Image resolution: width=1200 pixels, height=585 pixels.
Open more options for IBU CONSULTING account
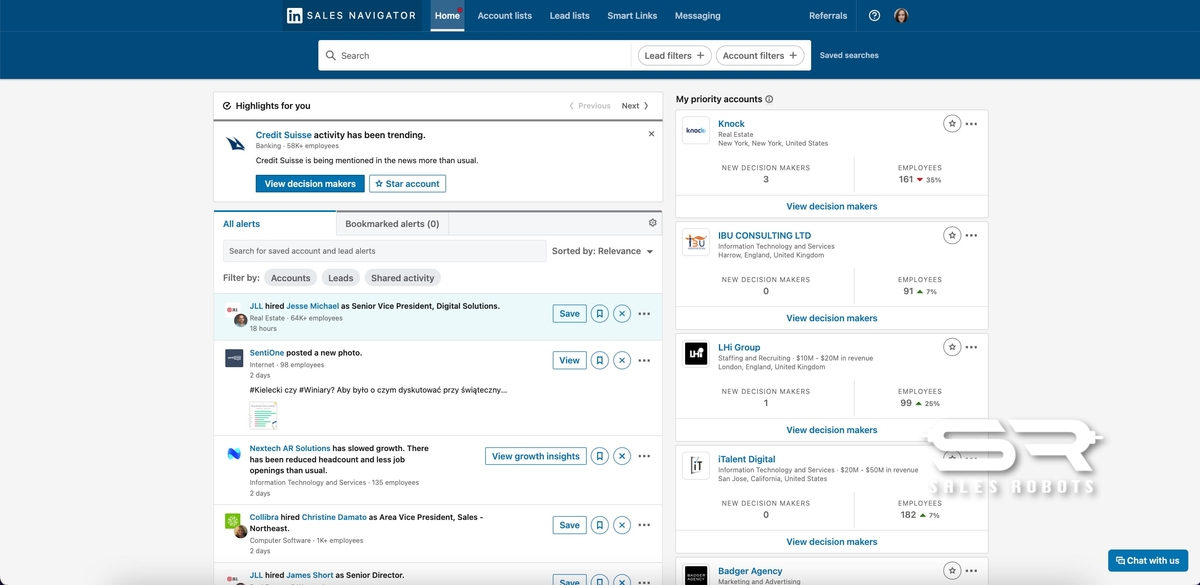(x=971, y=235)
